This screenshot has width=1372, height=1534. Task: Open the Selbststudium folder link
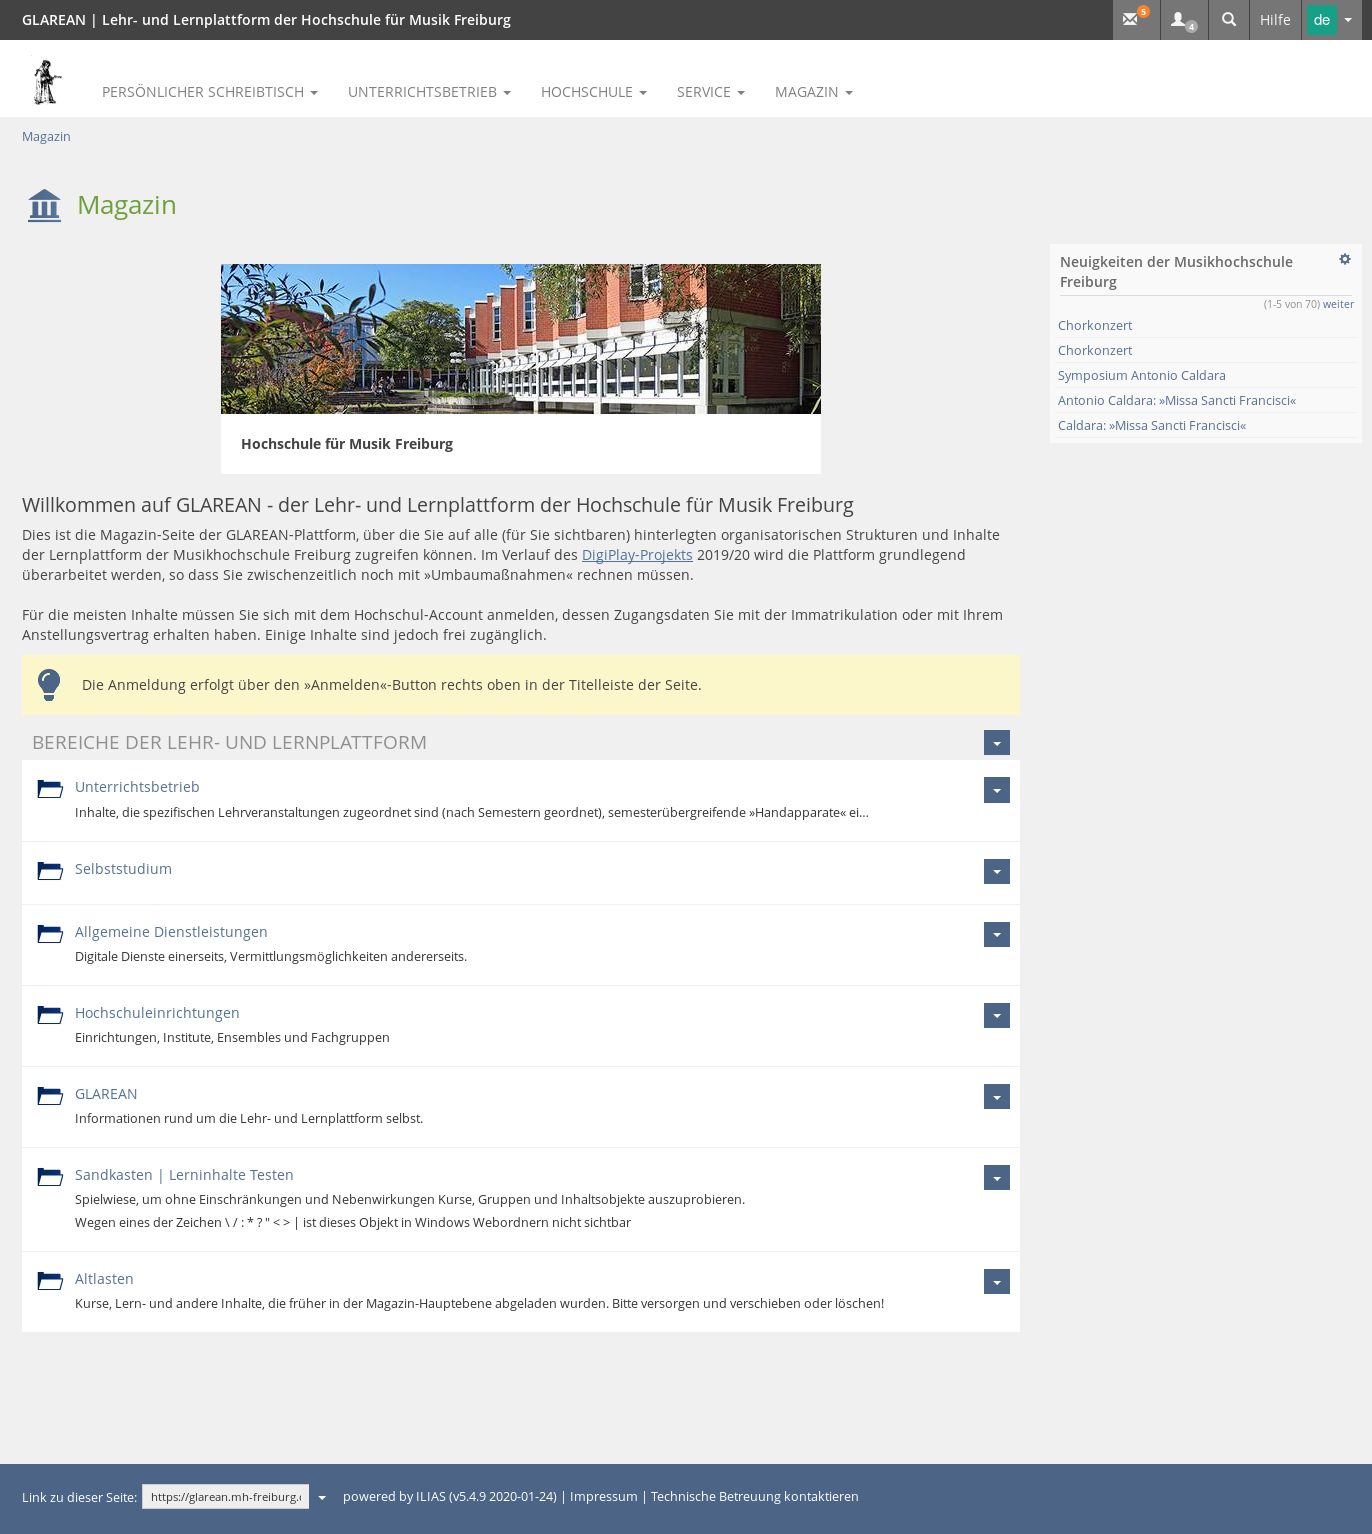123,869
